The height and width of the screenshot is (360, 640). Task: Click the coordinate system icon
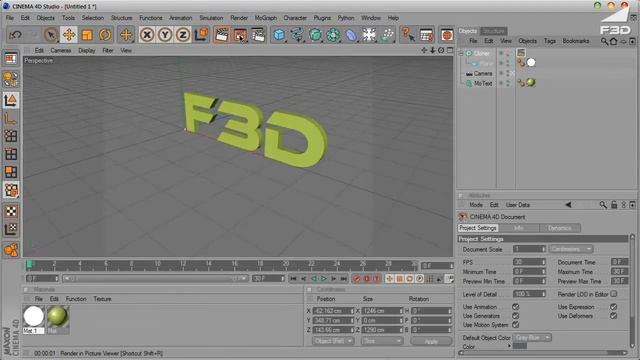point(201,35)
